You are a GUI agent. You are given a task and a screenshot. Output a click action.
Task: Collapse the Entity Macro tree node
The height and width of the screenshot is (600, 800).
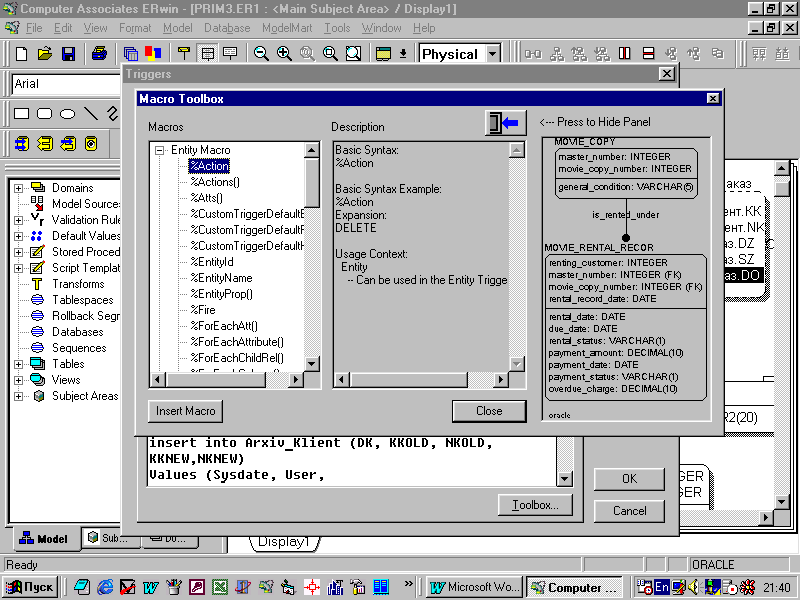160,150
